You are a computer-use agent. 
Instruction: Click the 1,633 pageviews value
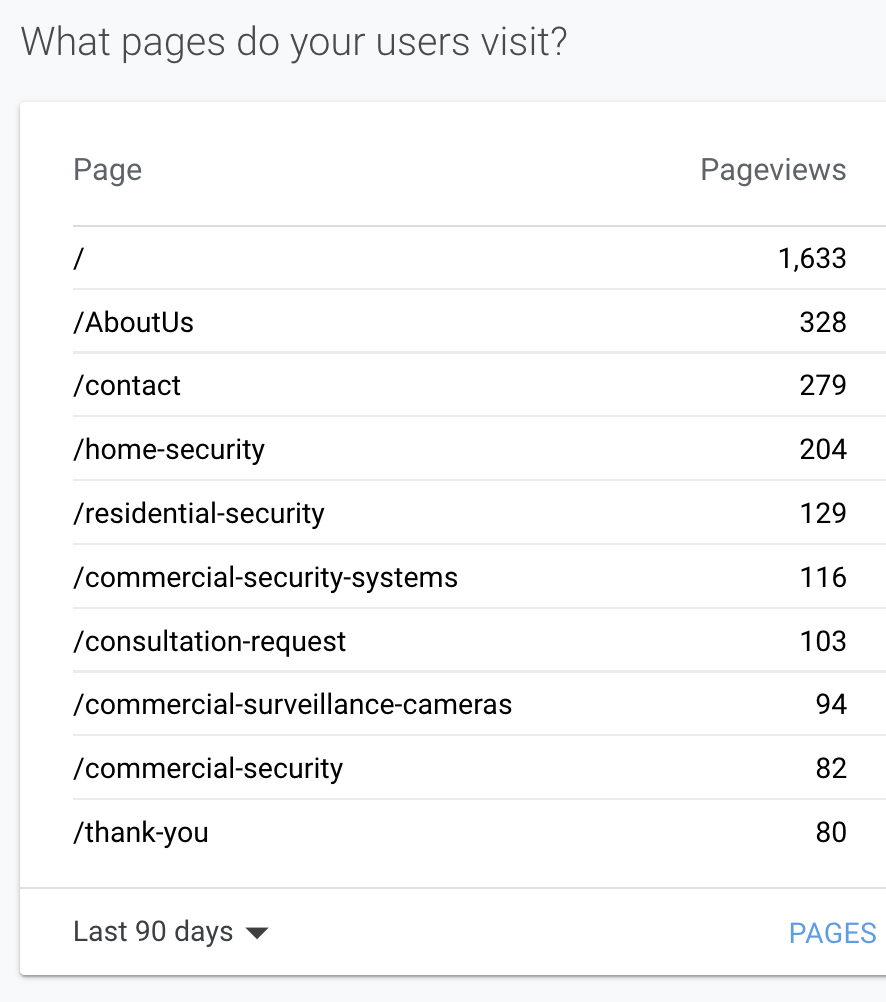click(x=812, y=258)
